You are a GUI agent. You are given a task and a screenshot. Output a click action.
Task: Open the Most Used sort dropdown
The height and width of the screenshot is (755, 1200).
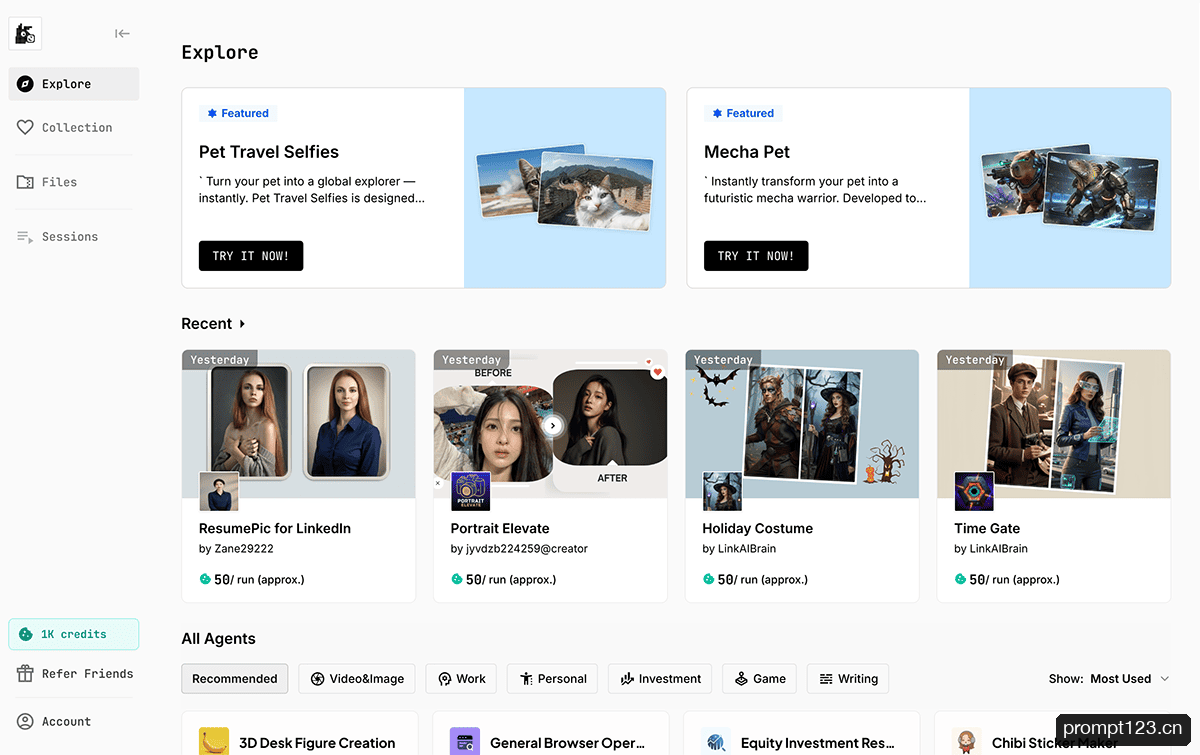point(1129,679)
